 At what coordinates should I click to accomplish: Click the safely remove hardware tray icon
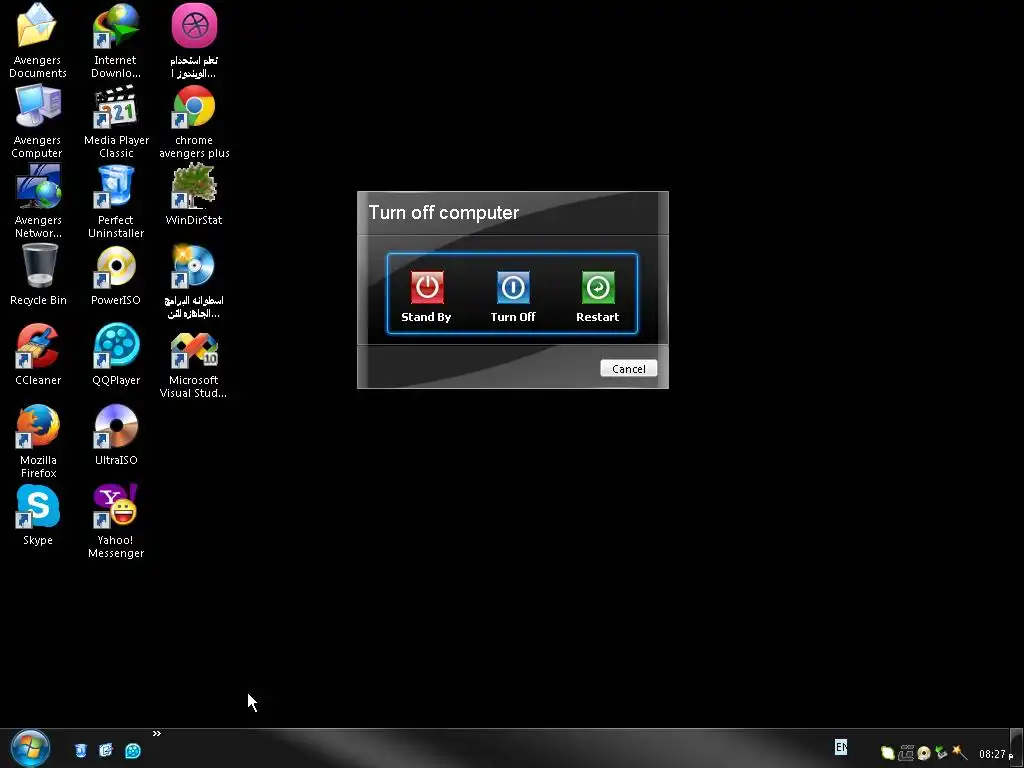(941, 753)
